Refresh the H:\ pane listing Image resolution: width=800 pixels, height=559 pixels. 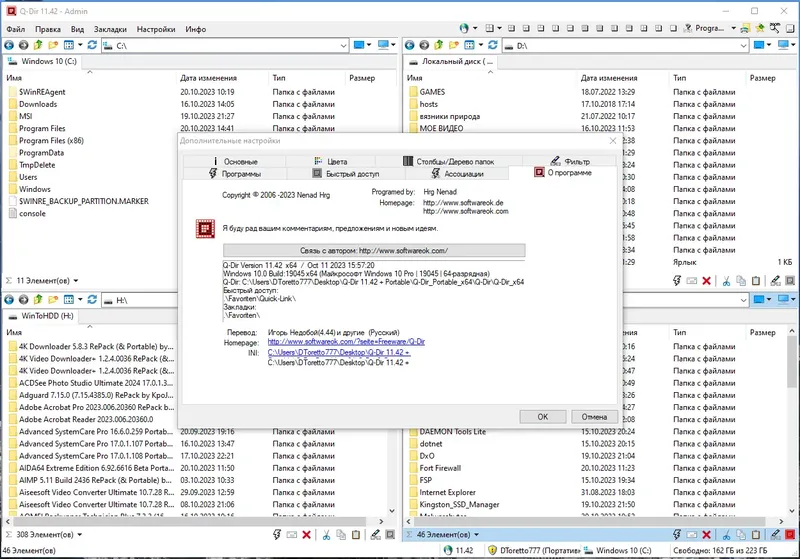pos(92,300)
